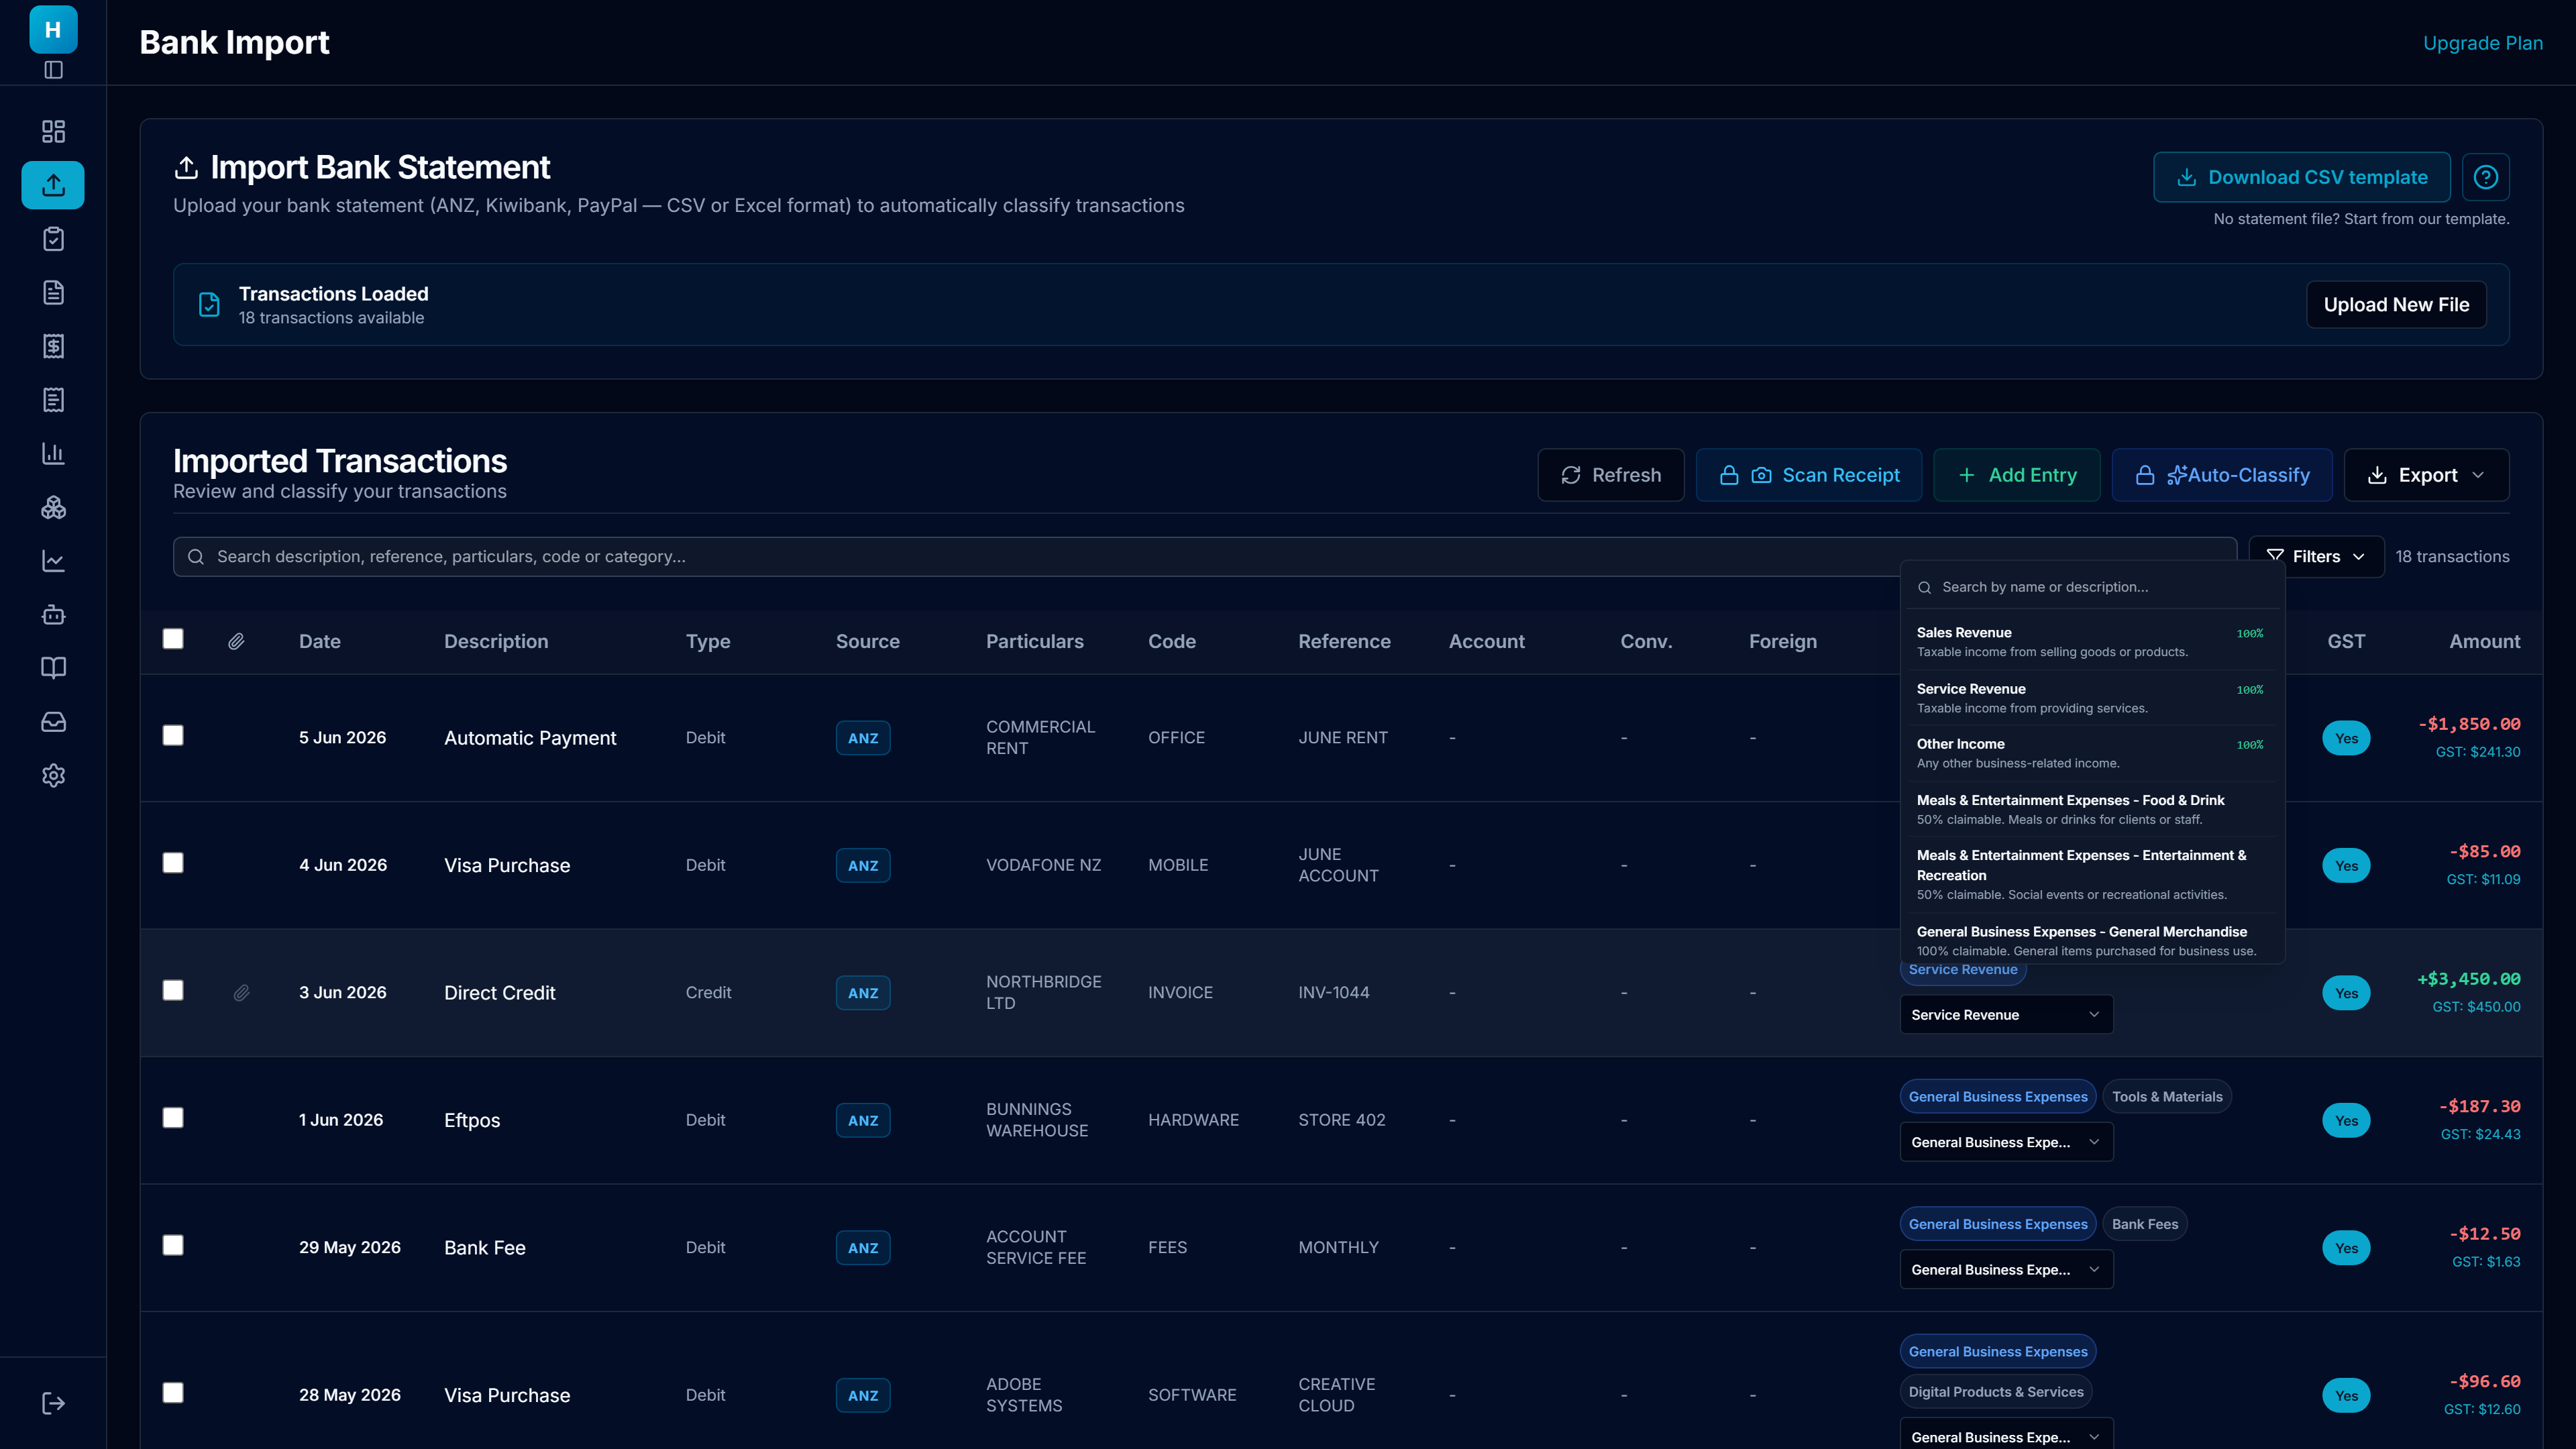Click Download CSV template button
Image resolution: width=2576 pixels, height=1449 pixels.
click(x=2301, y=177)
